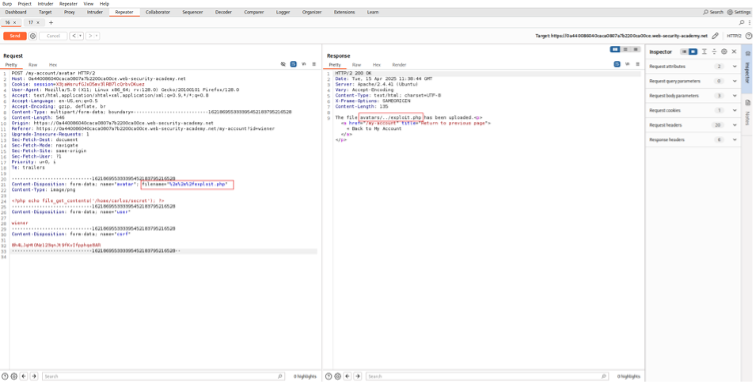Open response search settings gear

coord(338,376)
